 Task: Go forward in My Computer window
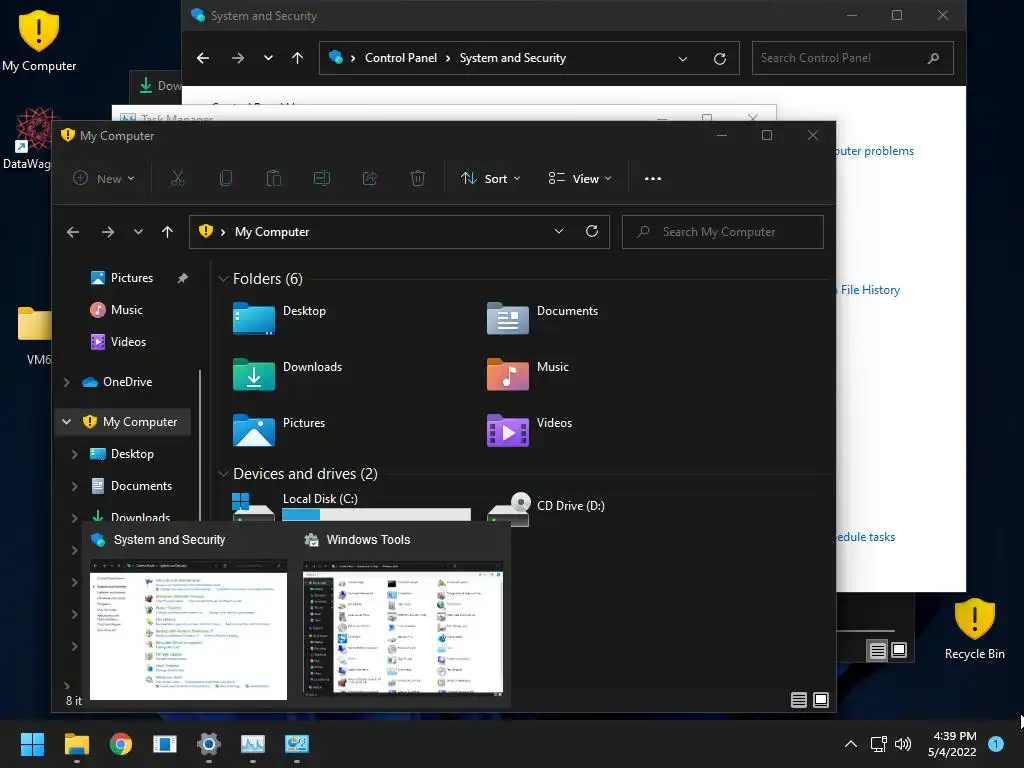(x=108, y=232)
